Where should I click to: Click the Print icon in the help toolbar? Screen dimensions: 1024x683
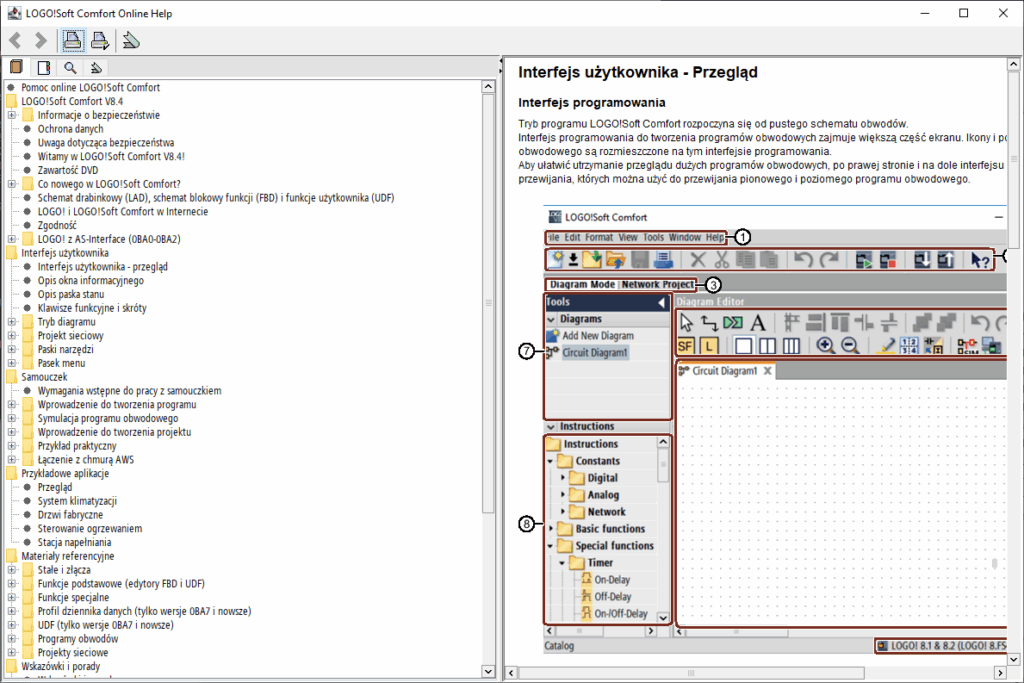tap(72, 40)
